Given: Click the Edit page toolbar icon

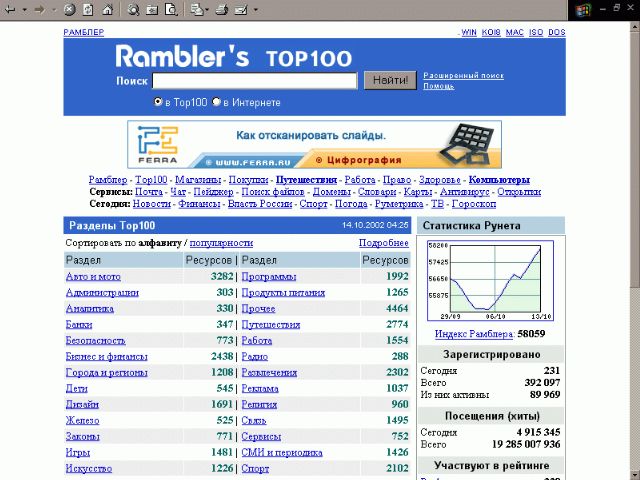Looking at the screenshot, I should pos(241,10).
